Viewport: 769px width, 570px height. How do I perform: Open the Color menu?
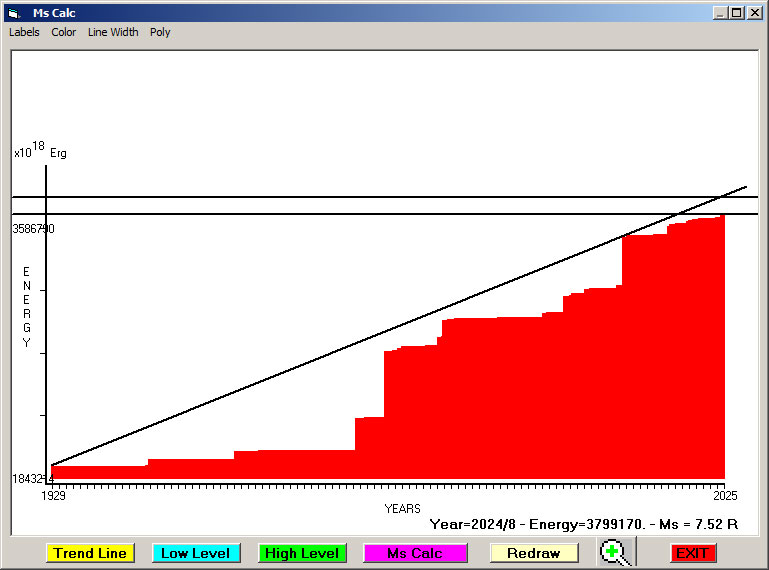[x=64, y=32]
